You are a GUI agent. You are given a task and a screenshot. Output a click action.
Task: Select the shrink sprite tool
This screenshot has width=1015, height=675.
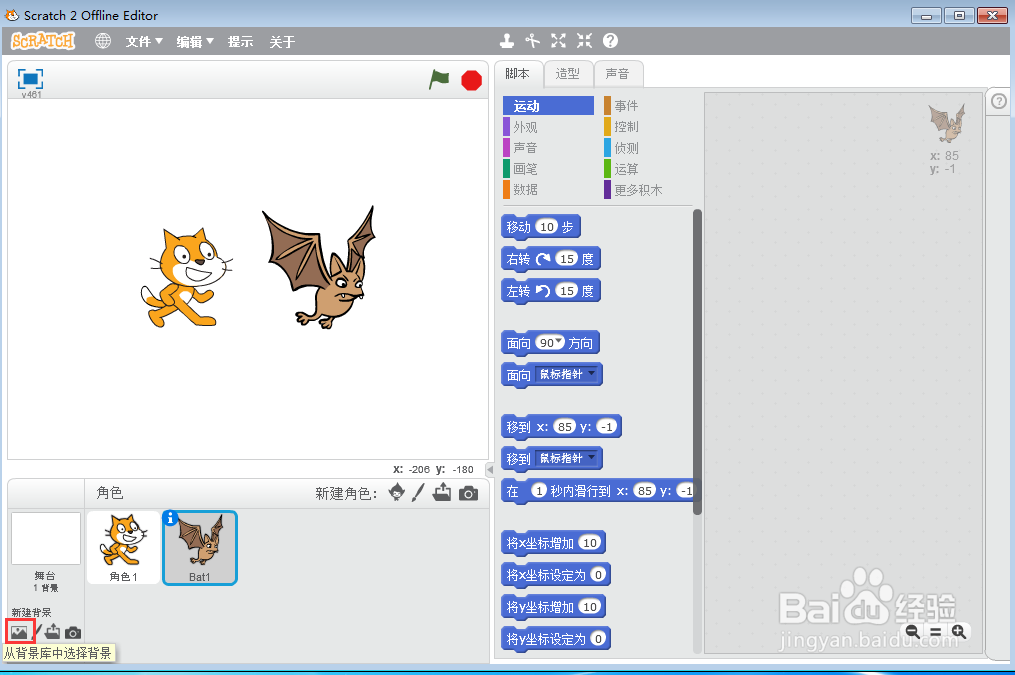(583, 41)
